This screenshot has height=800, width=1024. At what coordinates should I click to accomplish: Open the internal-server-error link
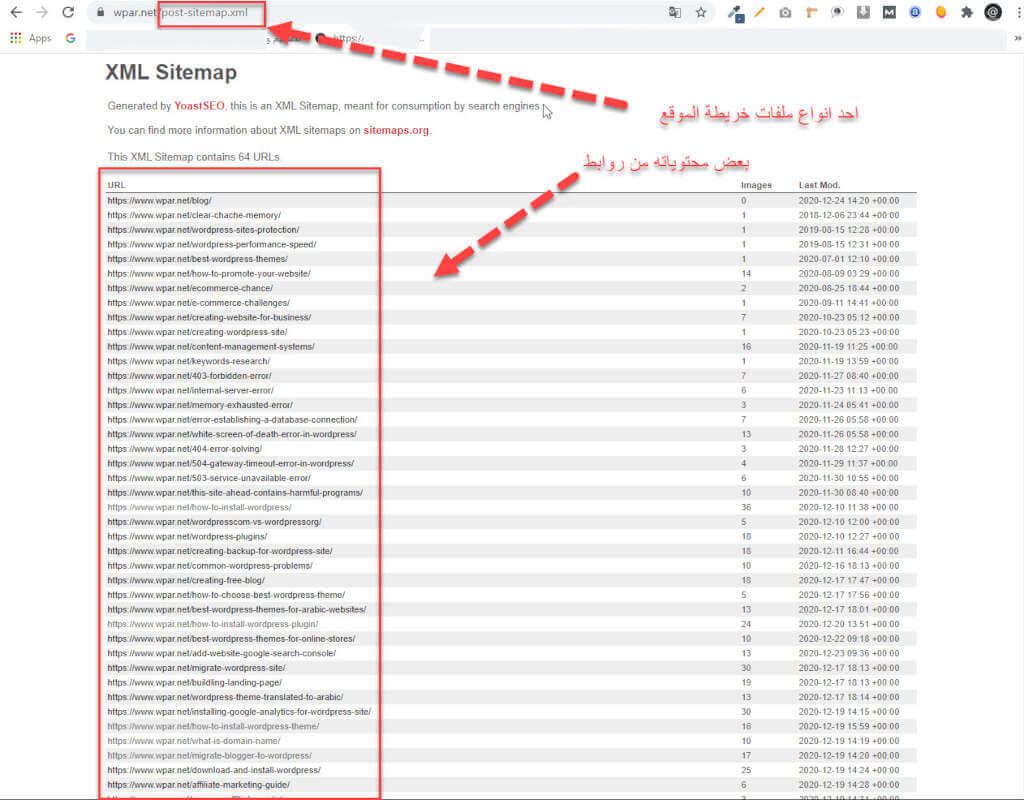tap(191, 391)
